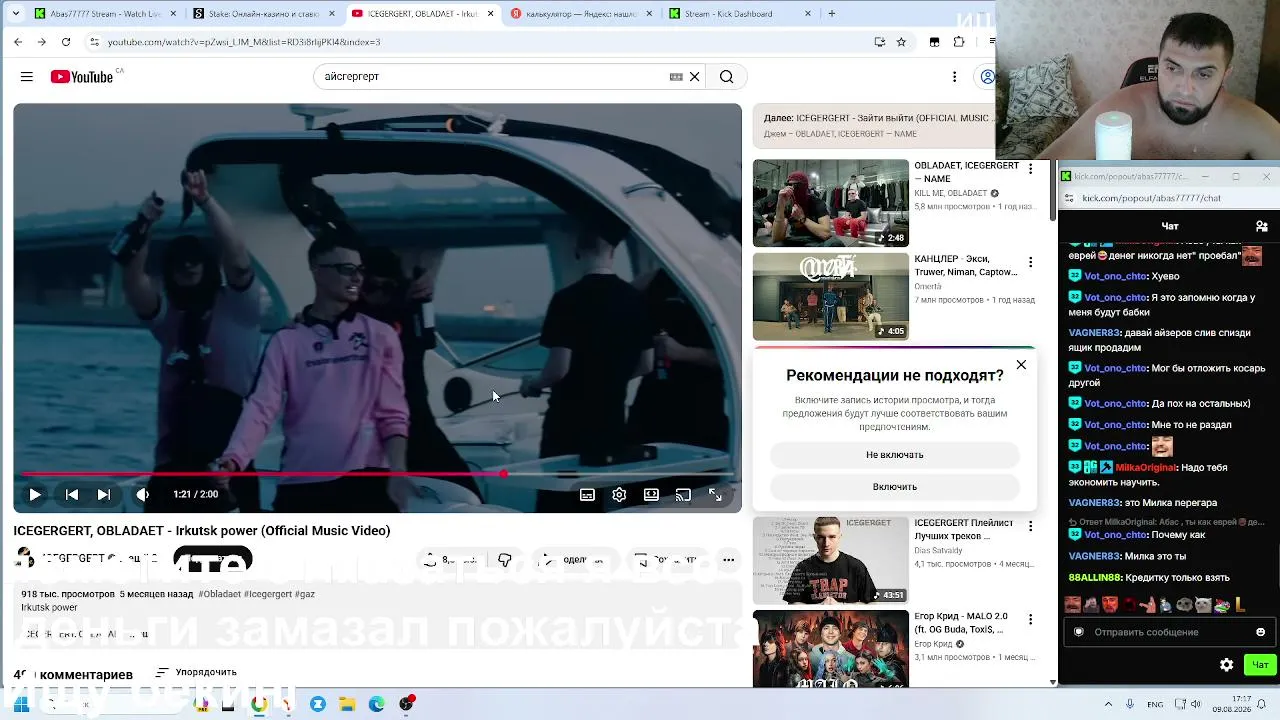Run the YouTube search with magnifier button
The image size is (1280, 720).
tap(727, 77)
